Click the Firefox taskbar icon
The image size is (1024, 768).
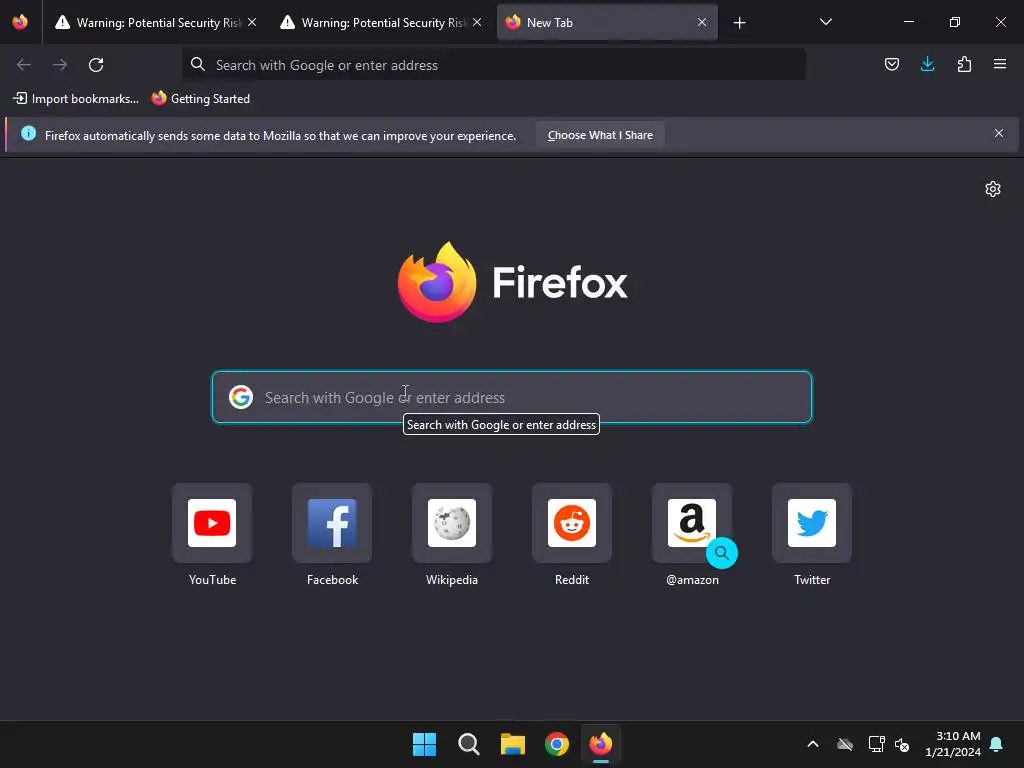coord(601,744)
